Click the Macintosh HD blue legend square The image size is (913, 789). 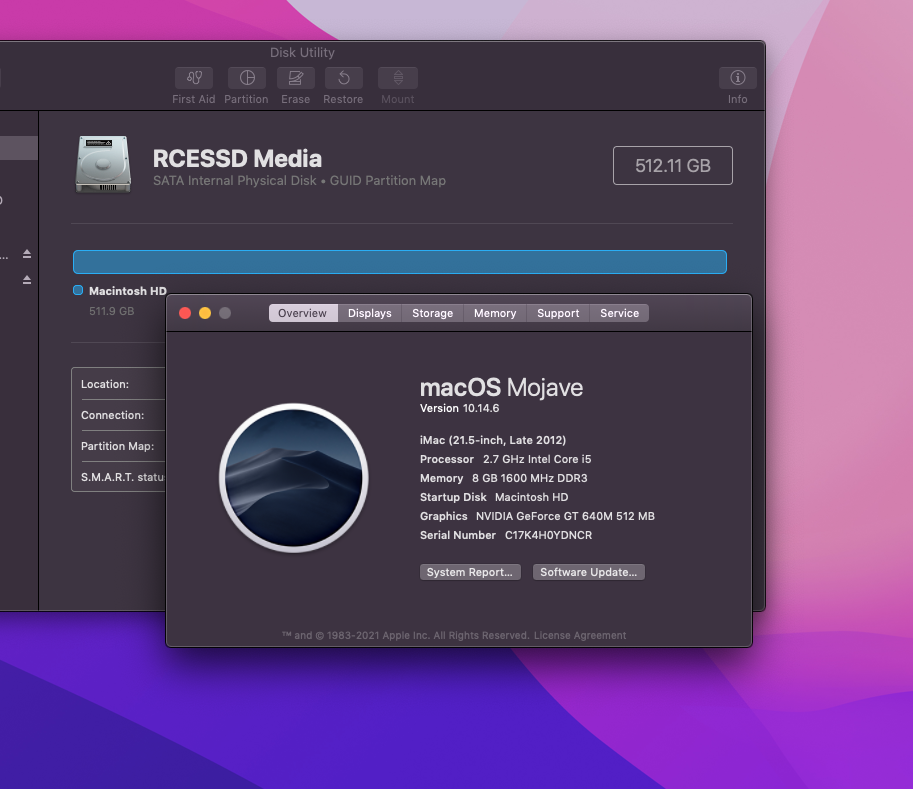78,290
